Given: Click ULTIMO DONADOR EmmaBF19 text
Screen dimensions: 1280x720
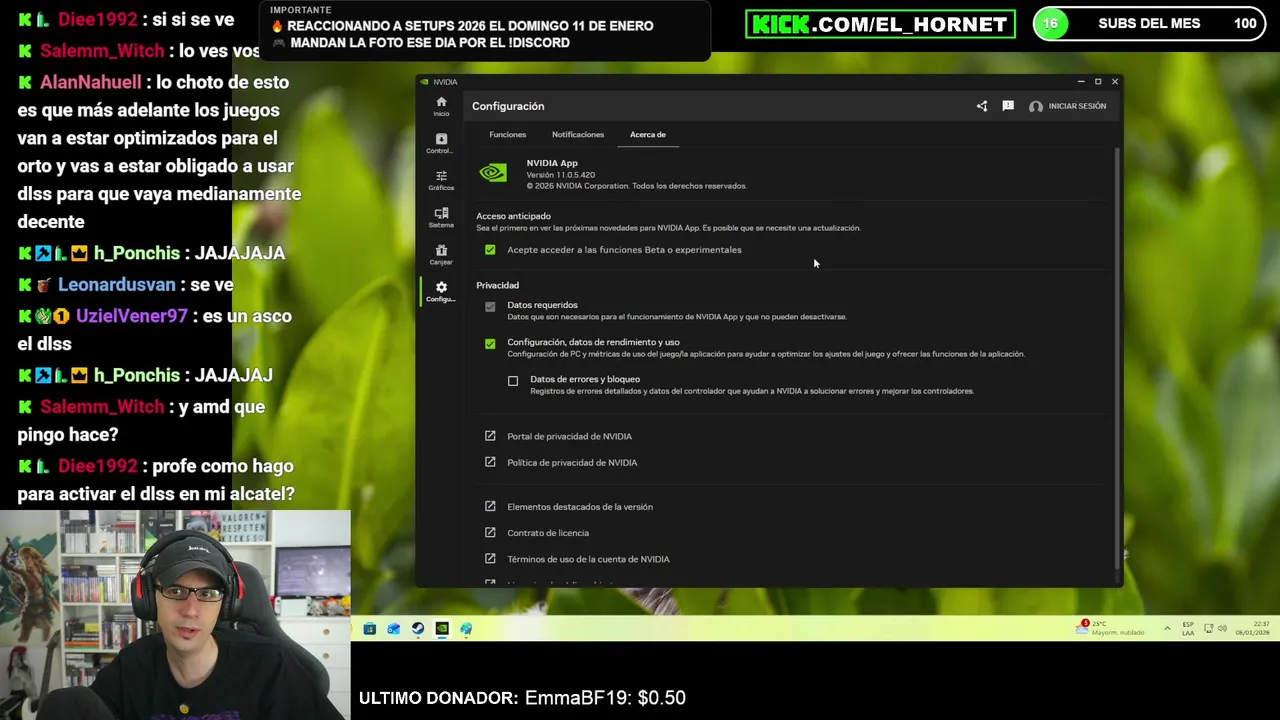Looking at the screenshot, I should (522, 698).
